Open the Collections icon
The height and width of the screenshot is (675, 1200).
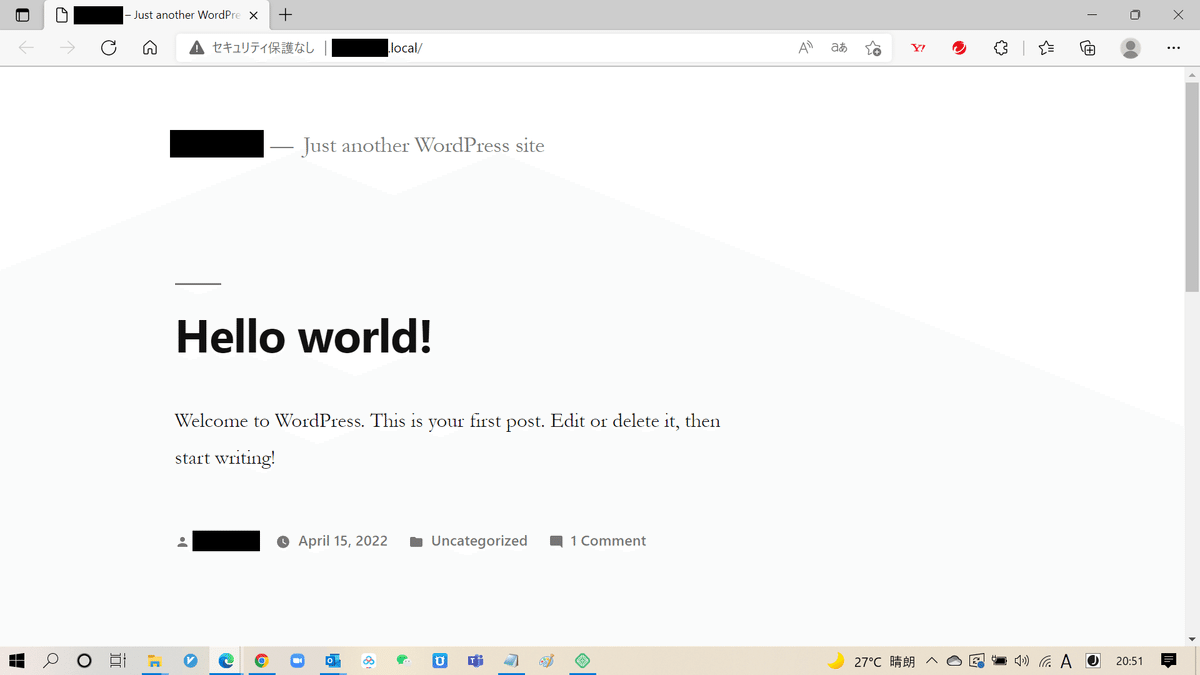[x=1088, y=47]
